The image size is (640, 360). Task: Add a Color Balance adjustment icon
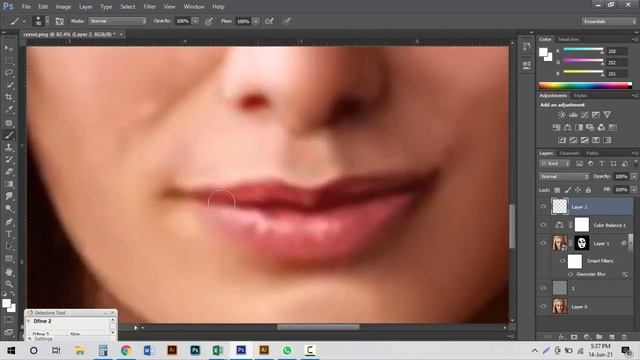coord(567,128)
